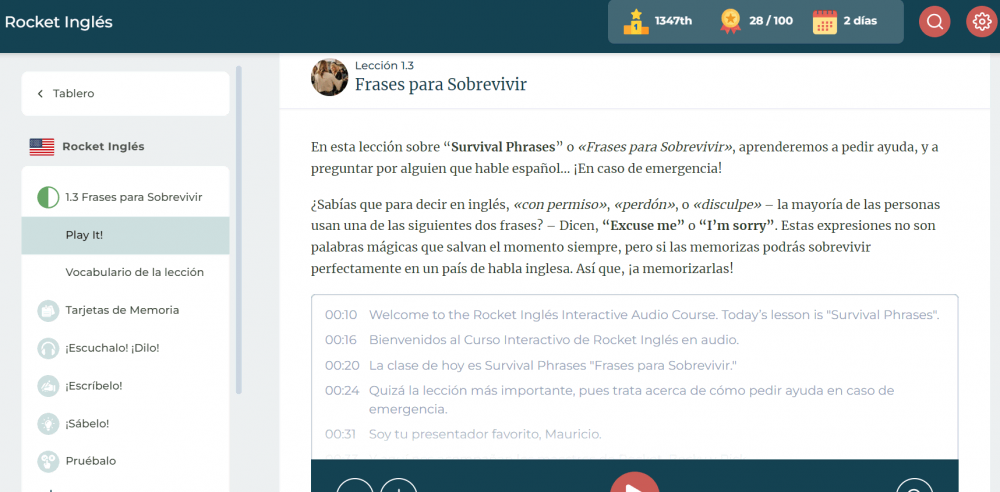Screen dimensions: 1000x492
Task: Click the Rocket Inglés logo title
Action: [59, 22]
